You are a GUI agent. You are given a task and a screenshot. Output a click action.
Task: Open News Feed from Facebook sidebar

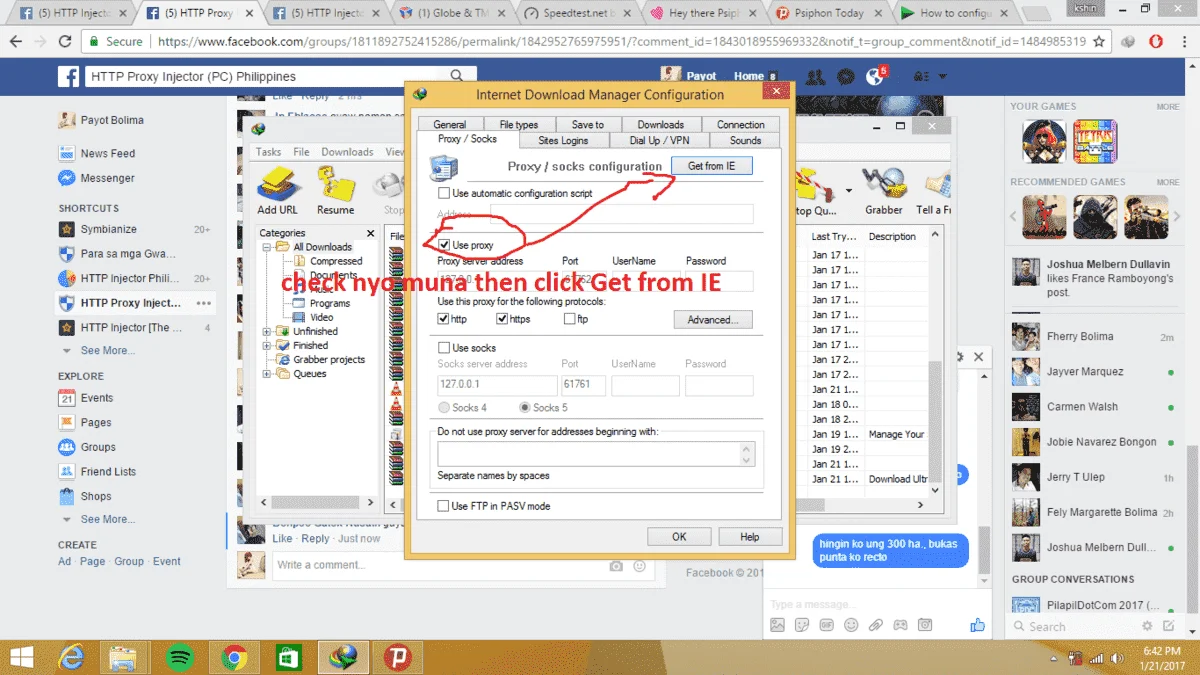[97, 154]
